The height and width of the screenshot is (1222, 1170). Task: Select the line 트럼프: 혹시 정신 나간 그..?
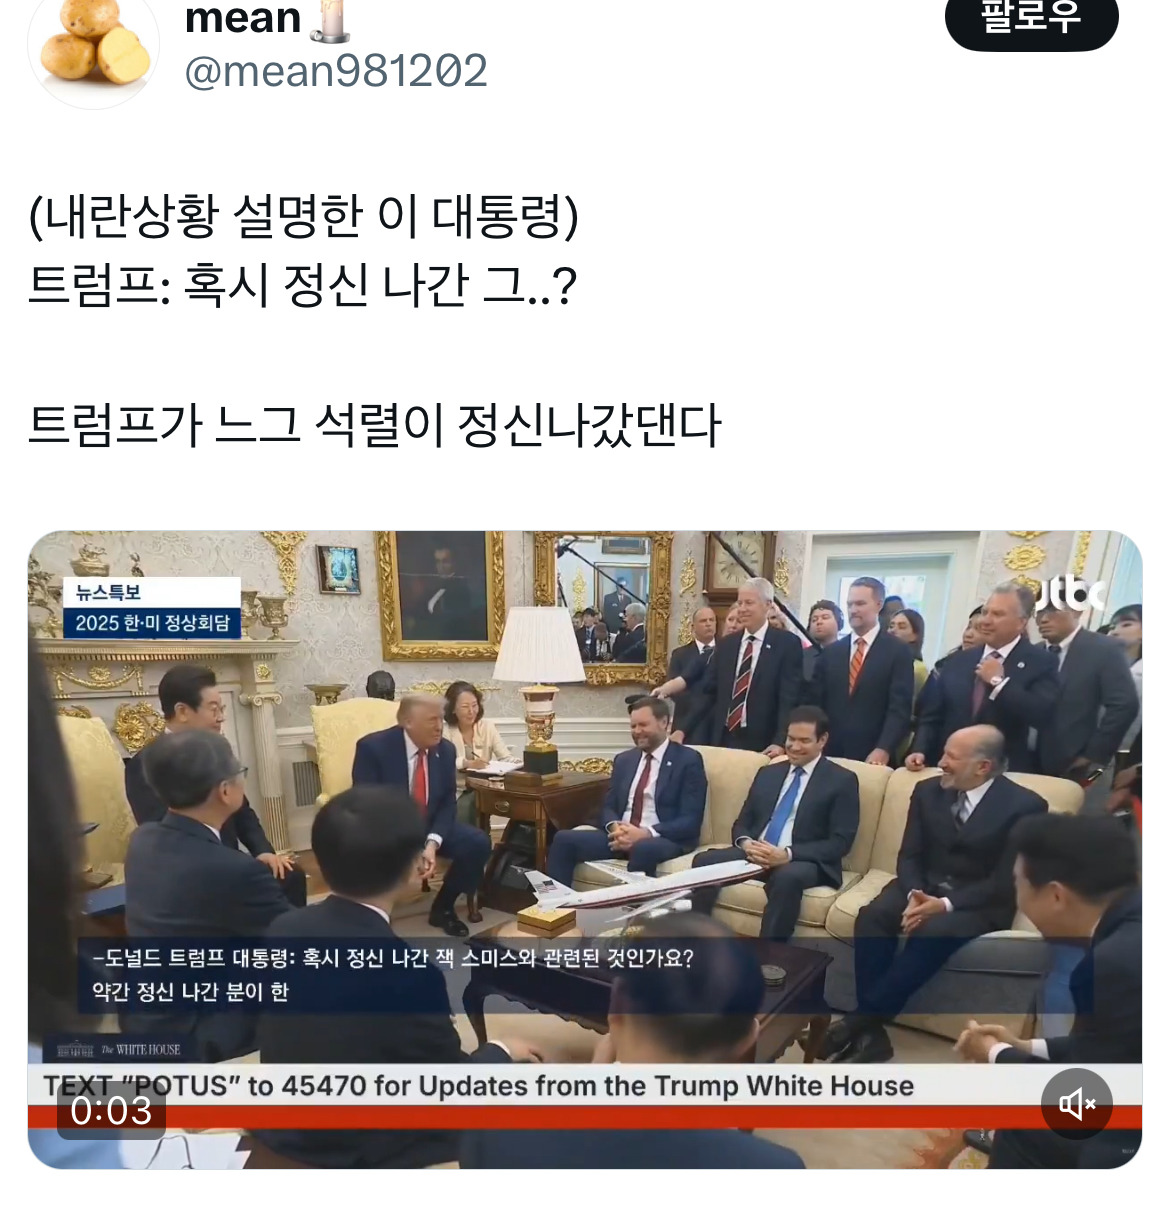pyautogui.click(x=303, y=286)
